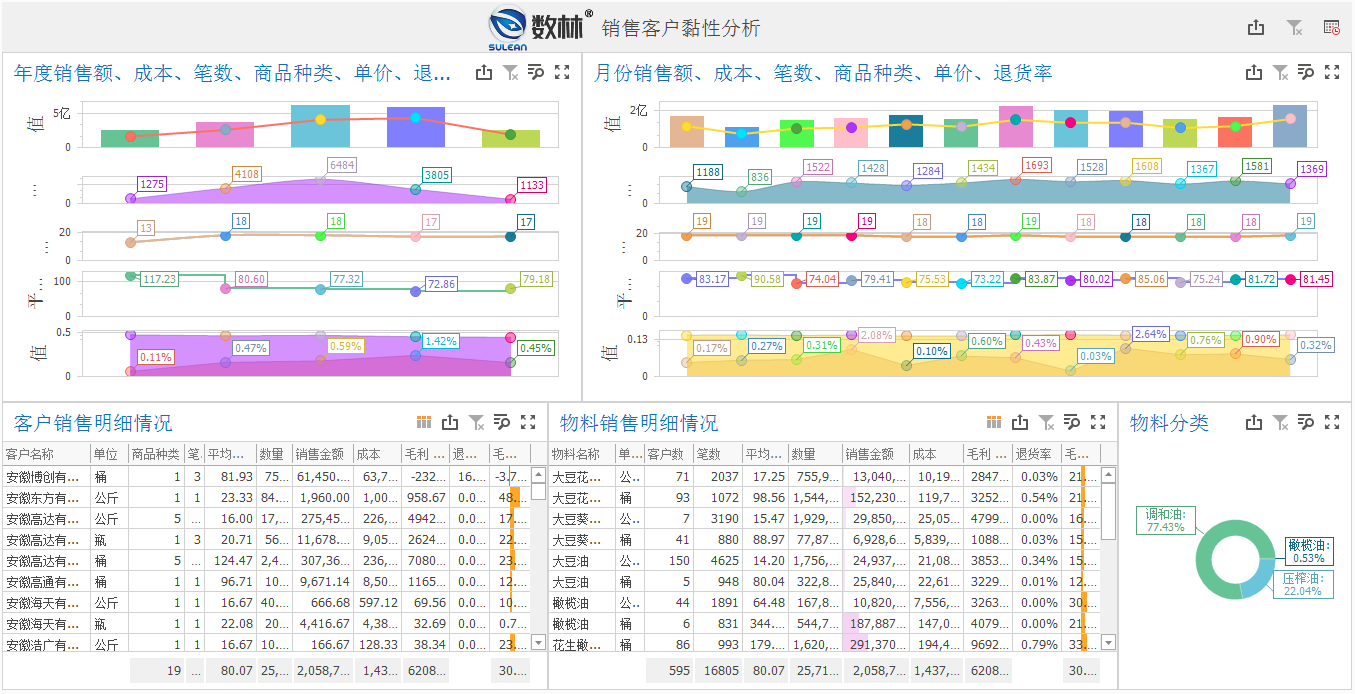Image resolution: width=1355 pixels, height=694 pixels.
Task: Export the 物料分类 pie chart
Action: tap(1254, 422)
